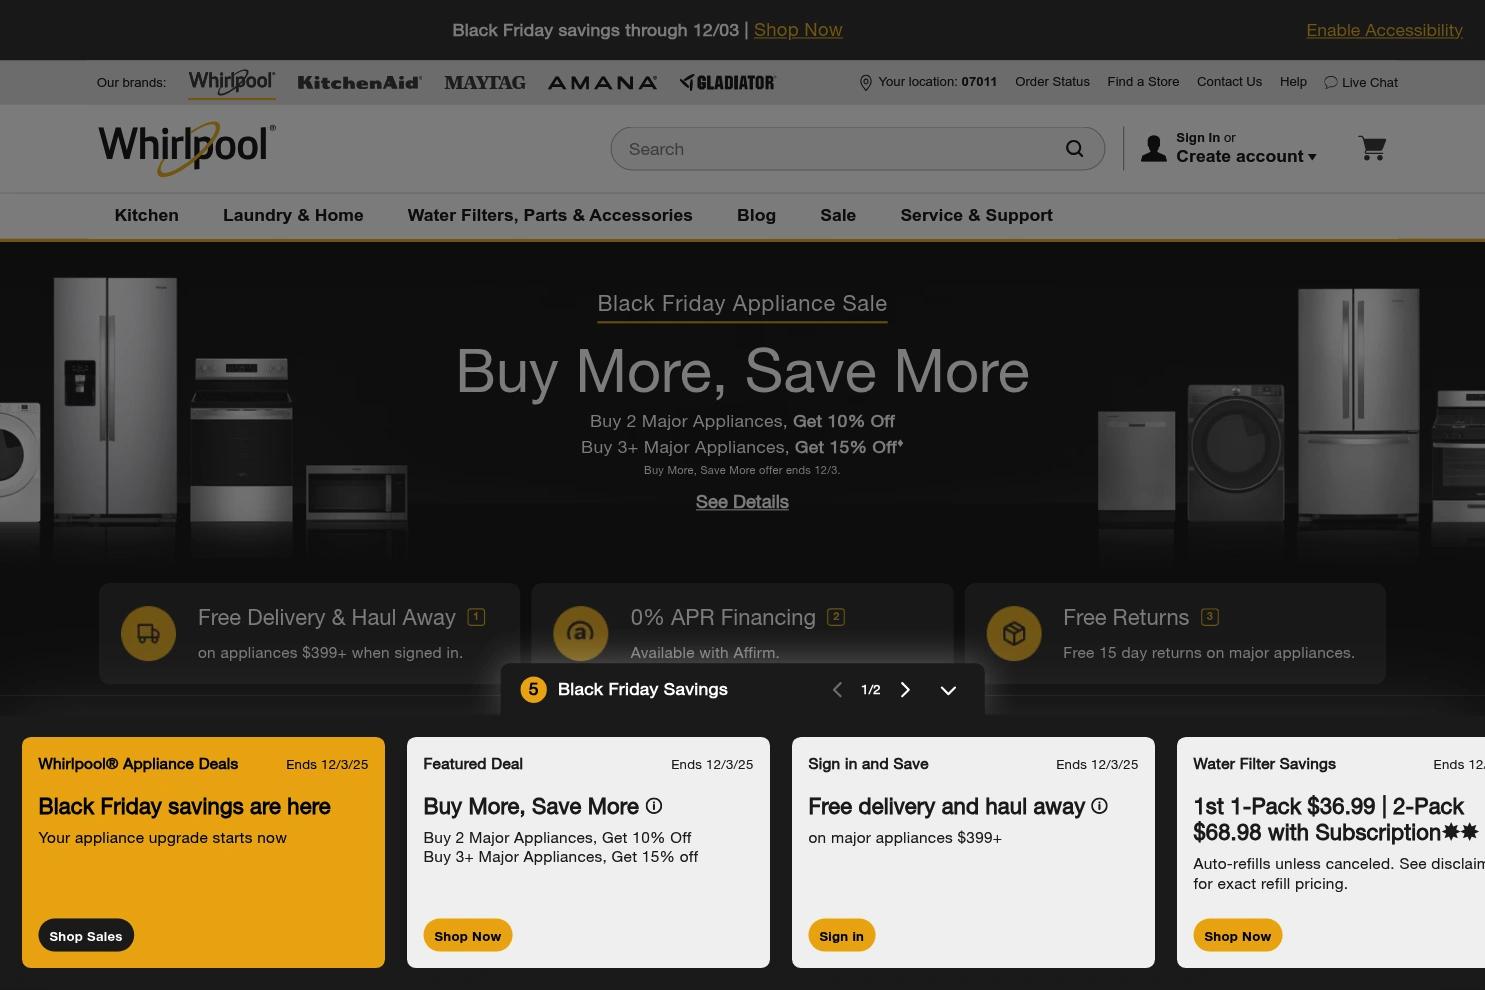Open the Kitchen menu

(147, 215)
